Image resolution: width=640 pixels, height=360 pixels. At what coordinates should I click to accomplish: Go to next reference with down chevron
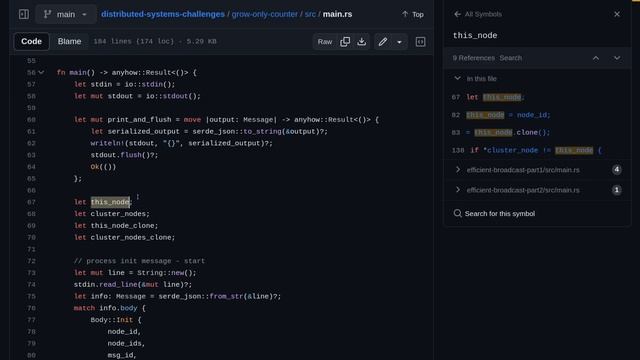point(617,58)
